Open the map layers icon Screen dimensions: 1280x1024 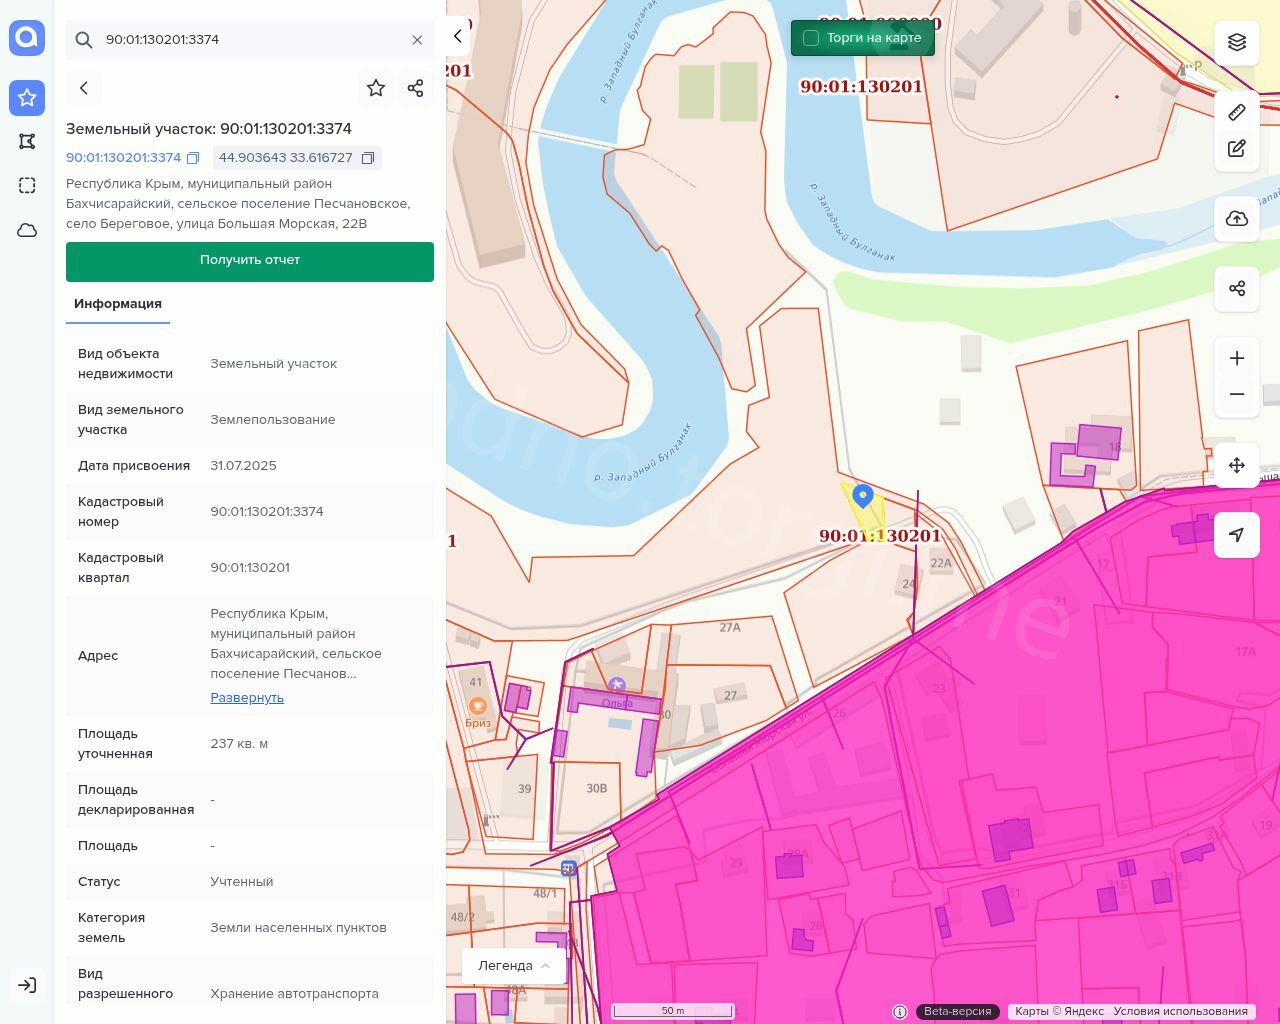pyautogui.click(x=1237, y=42)
